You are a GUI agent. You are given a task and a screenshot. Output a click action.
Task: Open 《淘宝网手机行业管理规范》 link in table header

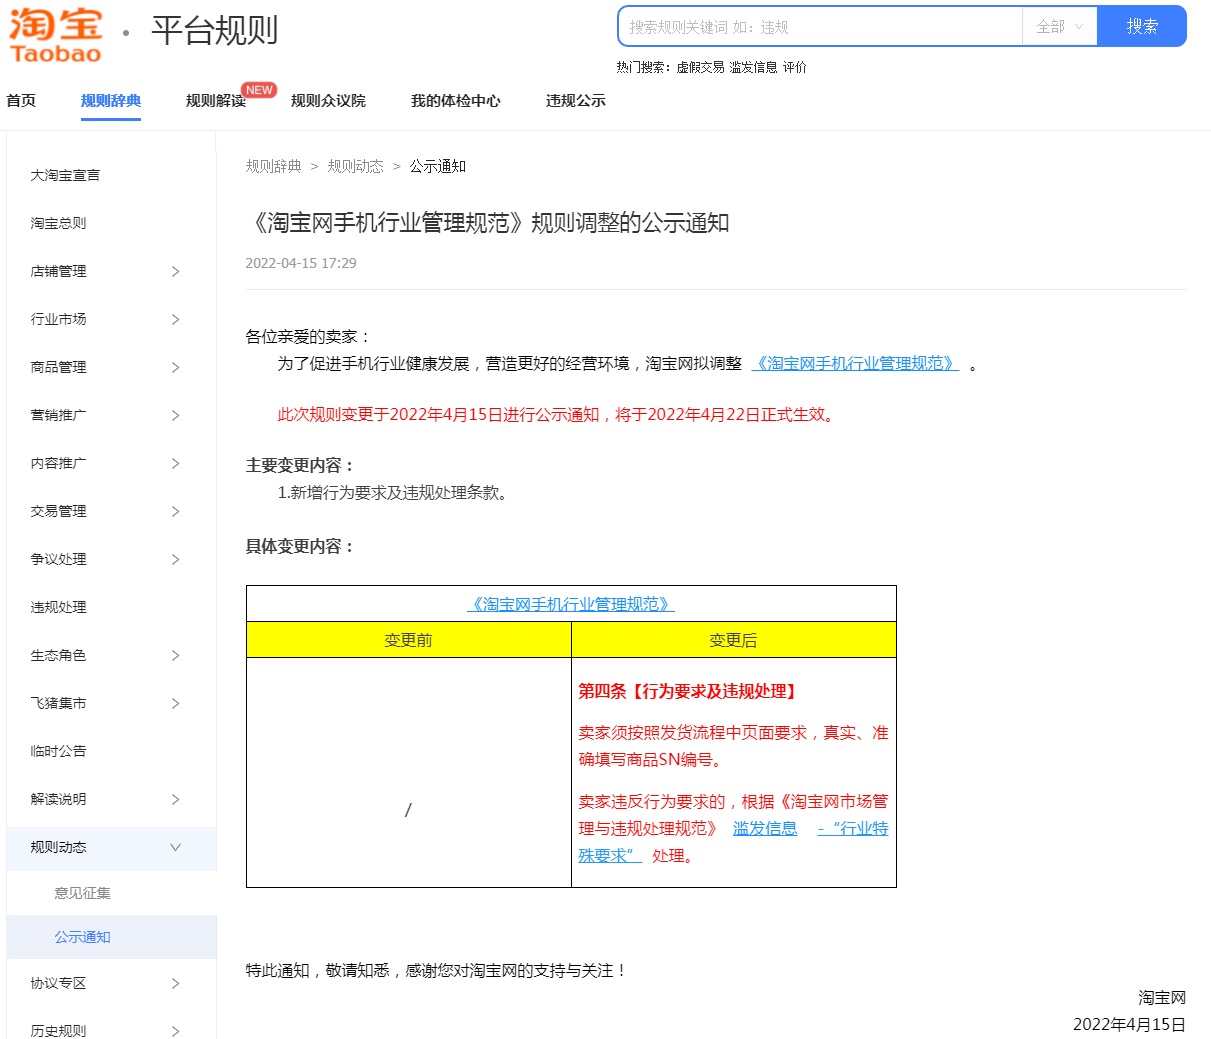(571, 604)
